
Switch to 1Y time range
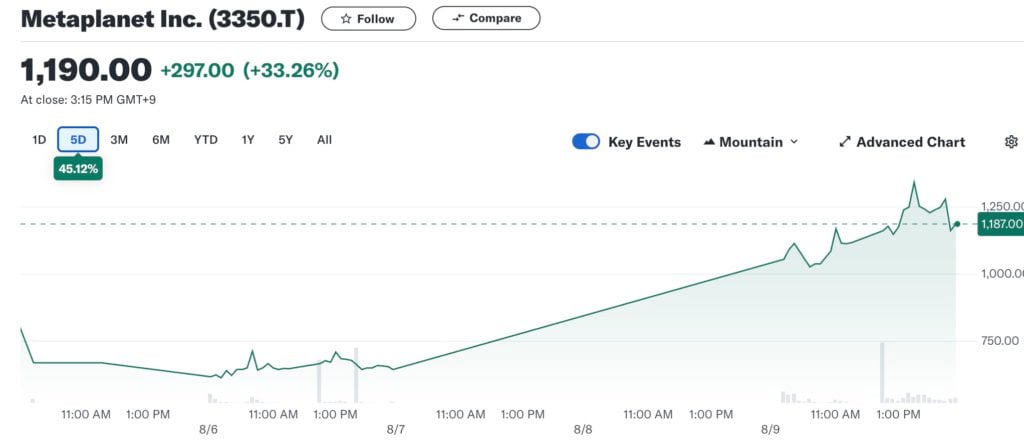pos(248,140)
